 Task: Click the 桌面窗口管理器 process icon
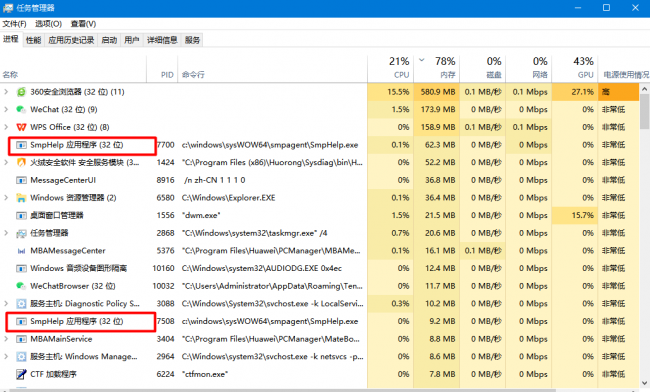(x=21, y=215)
